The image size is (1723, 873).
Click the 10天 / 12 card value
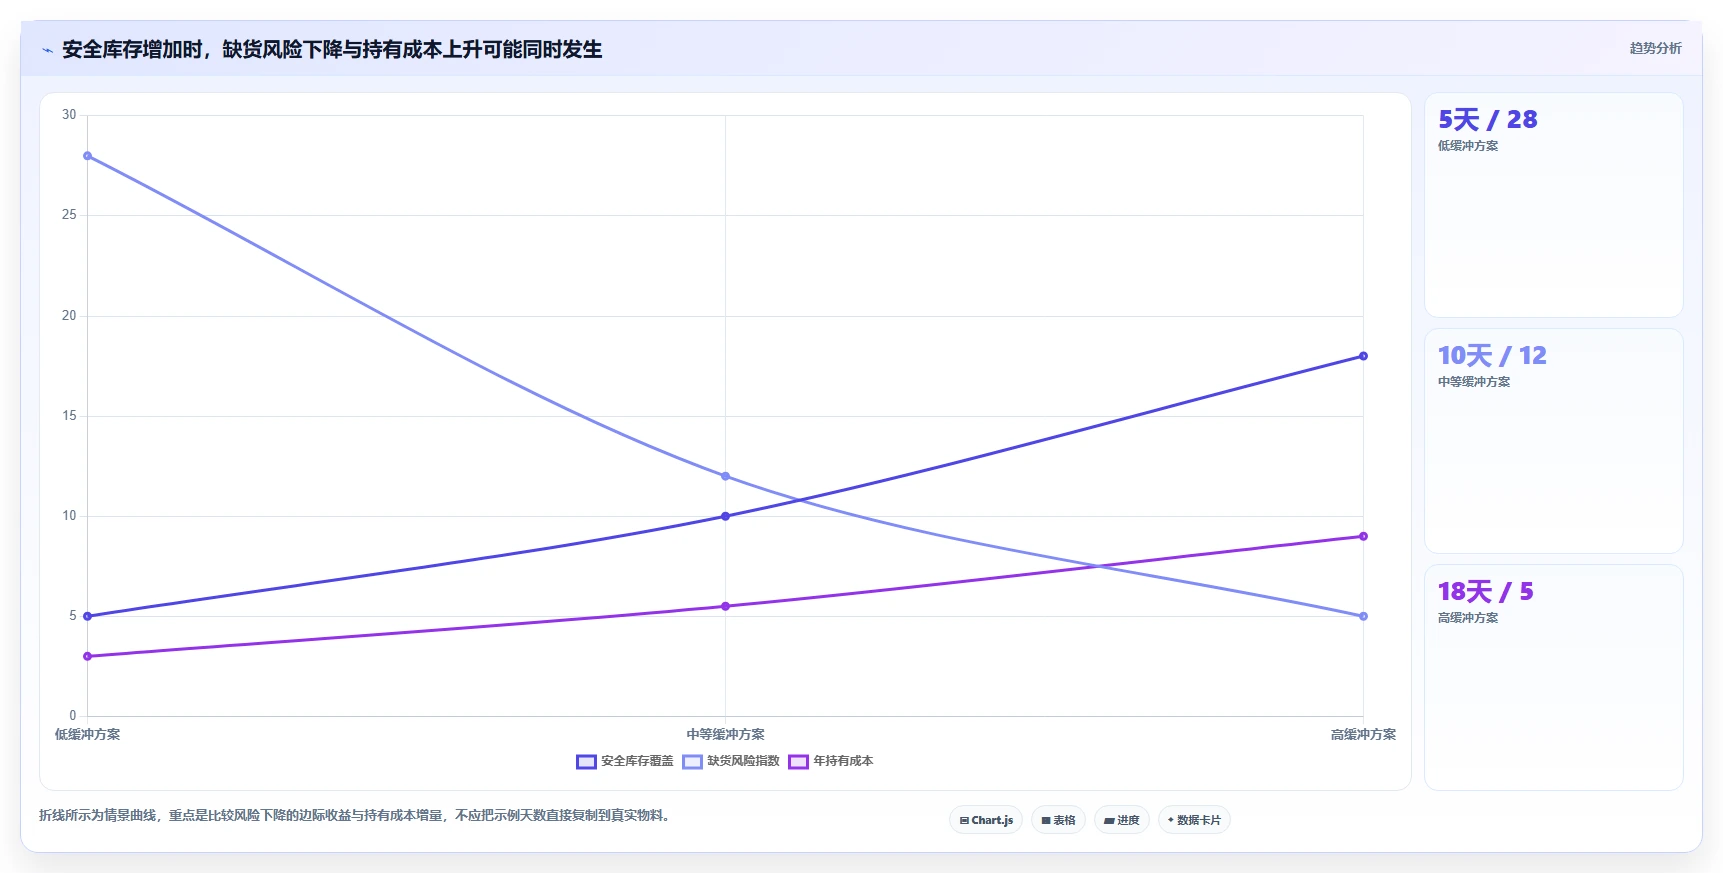click(x=1492, y=356)
